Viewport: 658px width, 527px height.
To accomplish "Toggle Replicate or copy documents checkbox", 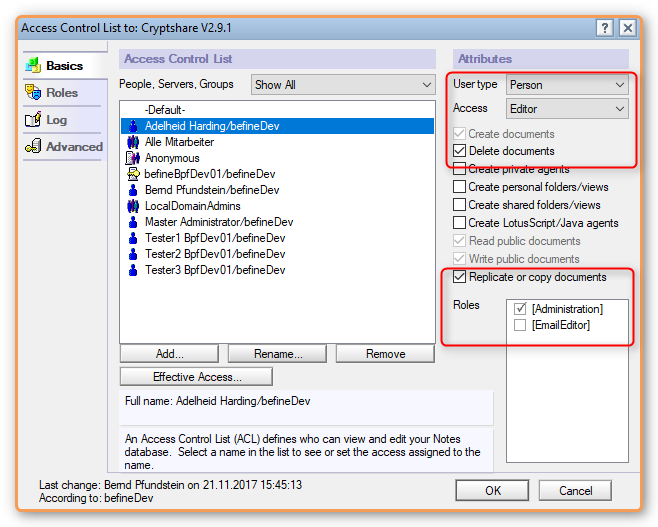I will (x=460, y=277).
